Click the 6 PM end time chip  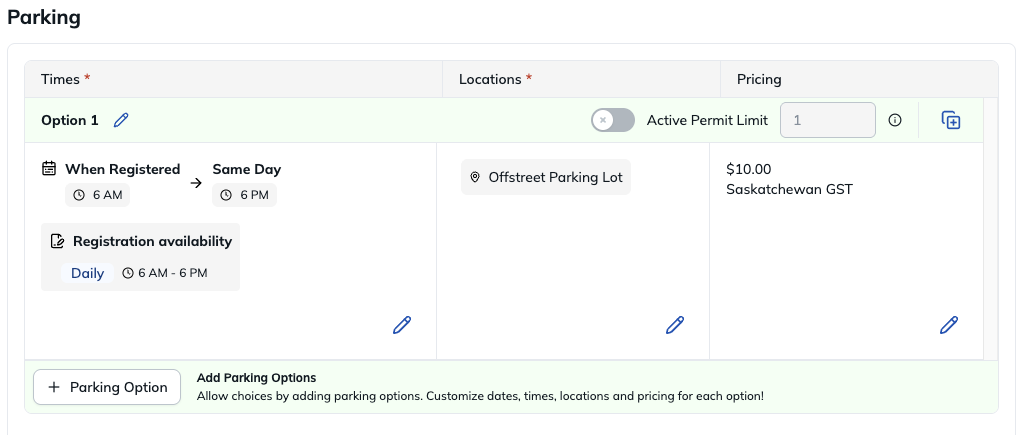coord(244,195)
